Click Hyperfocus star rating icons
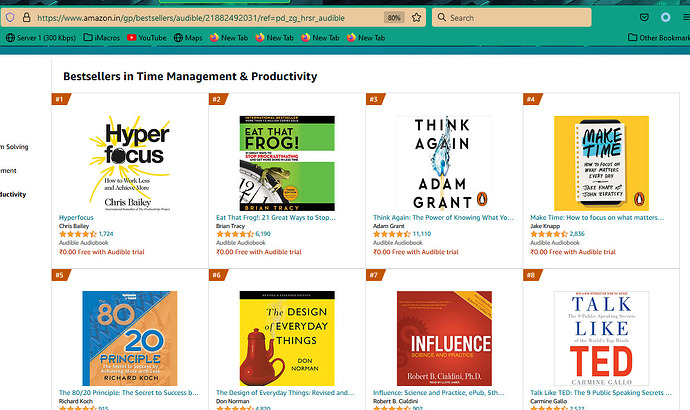690x410 pixels. tap(78, 234)
